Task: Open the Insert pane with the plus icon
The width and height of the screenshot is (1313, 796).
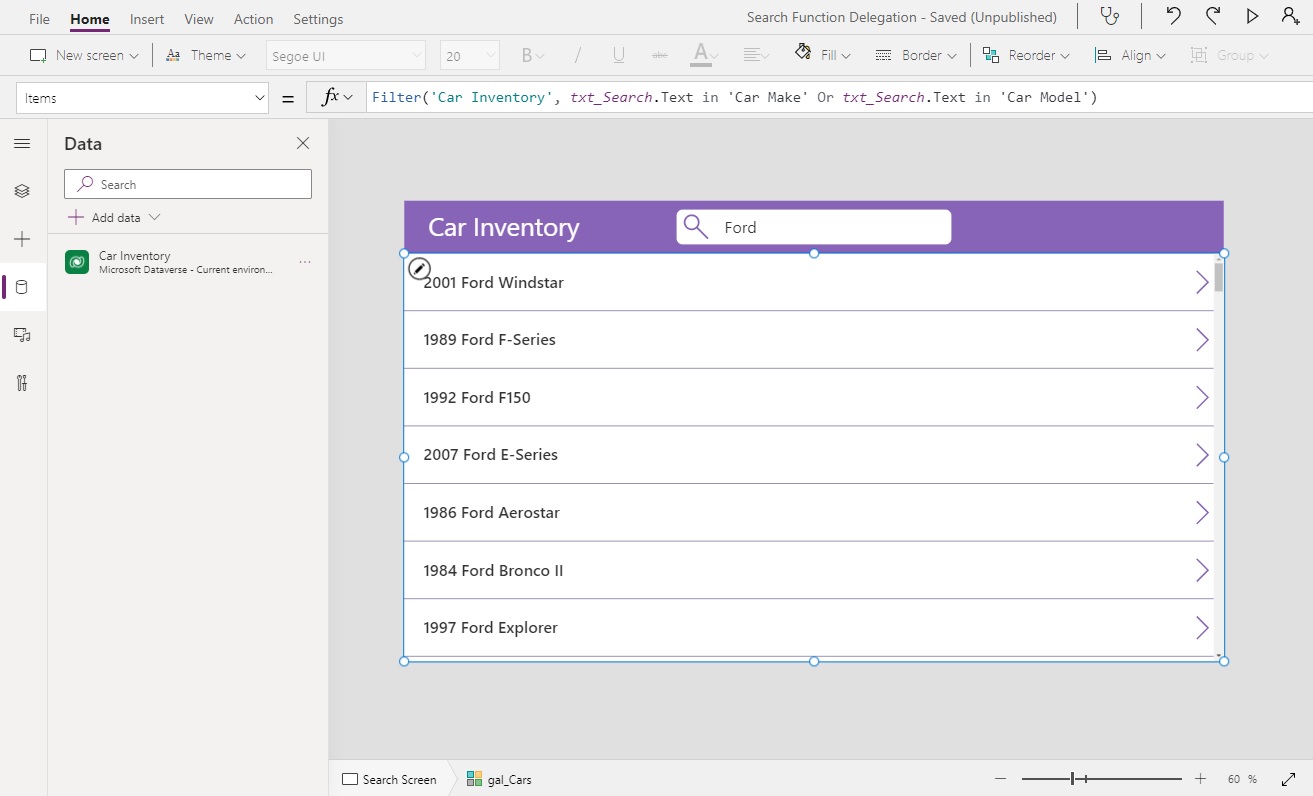Action: (22, 239)
